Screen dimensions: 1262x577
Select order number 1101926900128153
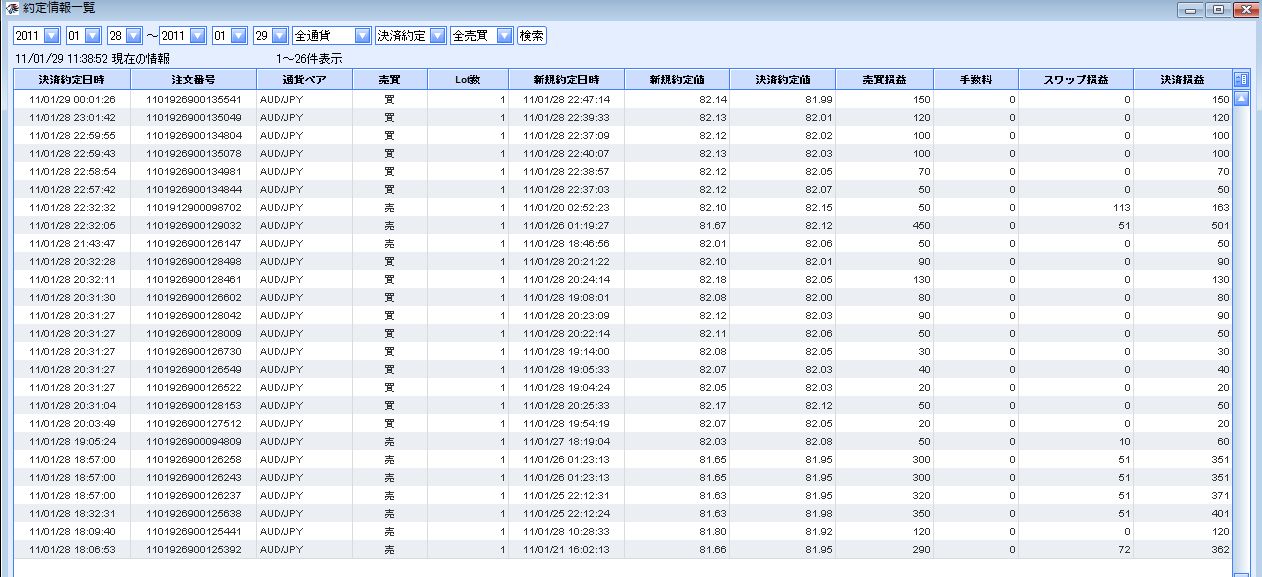pyautogui.click(x=193, y=405)
